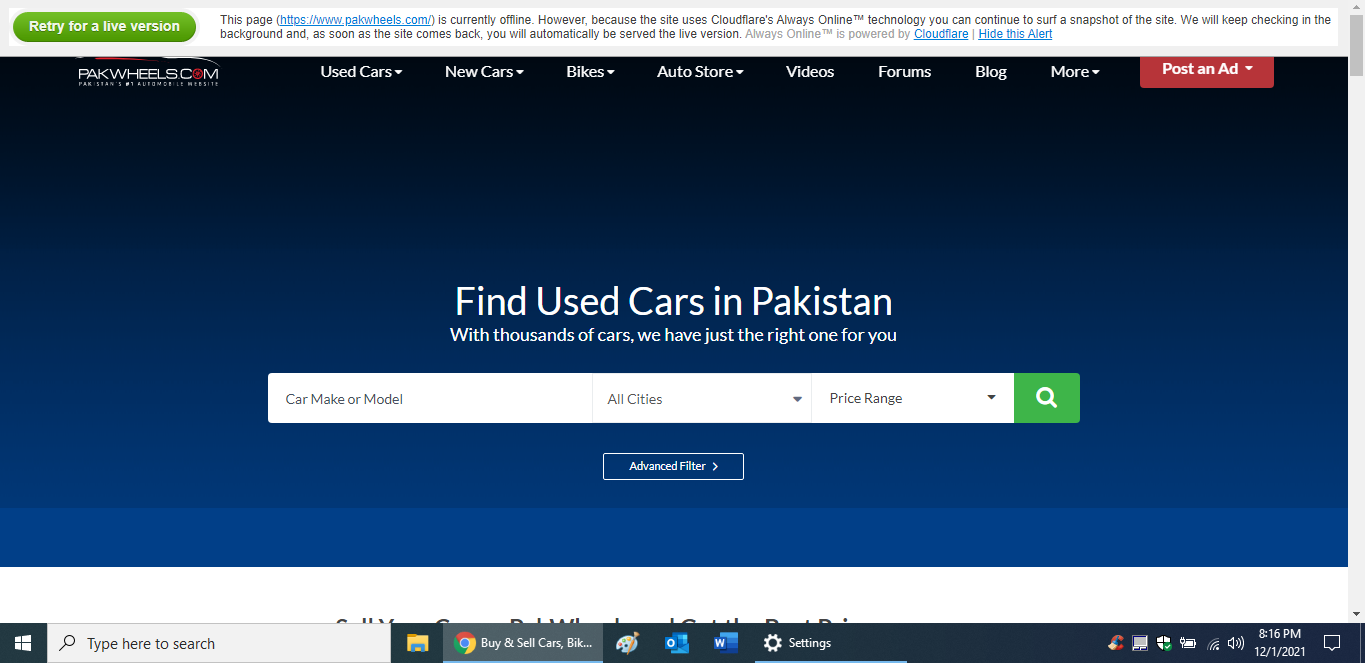The width and height of the screenshot is (1365, 663).
Task: Click the green search magnifier button
Action: (1046, 398)
